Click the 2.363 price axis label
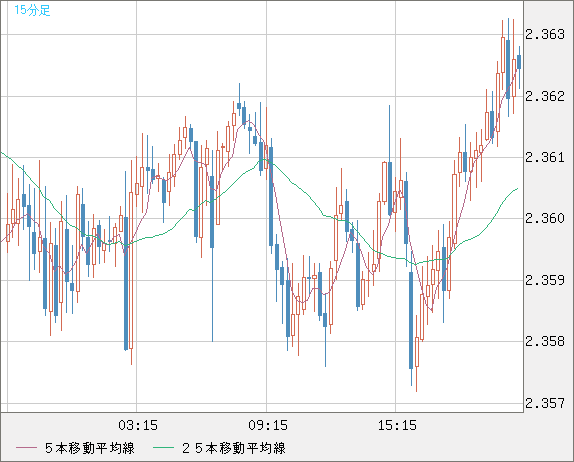 [545, 34]
